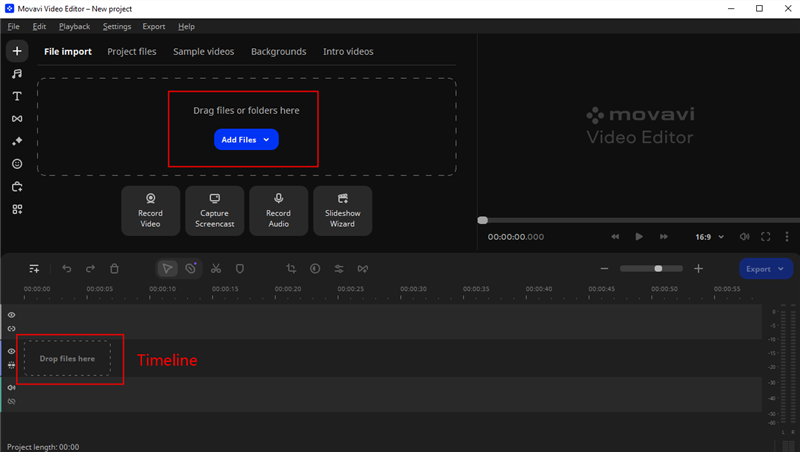This screenshot has height=452, width=800.
Task: Open the Color adjustments circle icon
Action: (315, 269)
